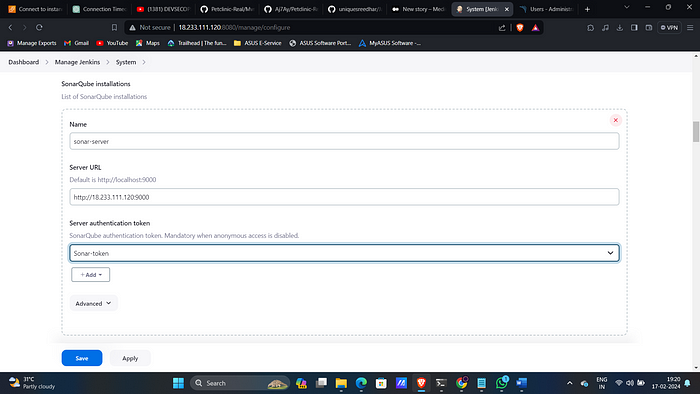
Task: Click the VPN button
Action: pos(669,27)
